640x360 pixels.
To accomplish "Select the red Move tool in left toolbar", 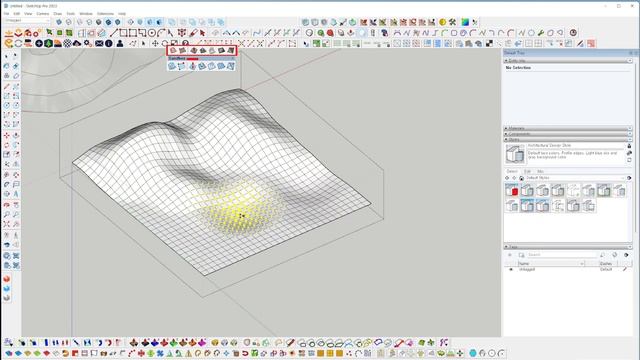I will click(x=7, y=135).
